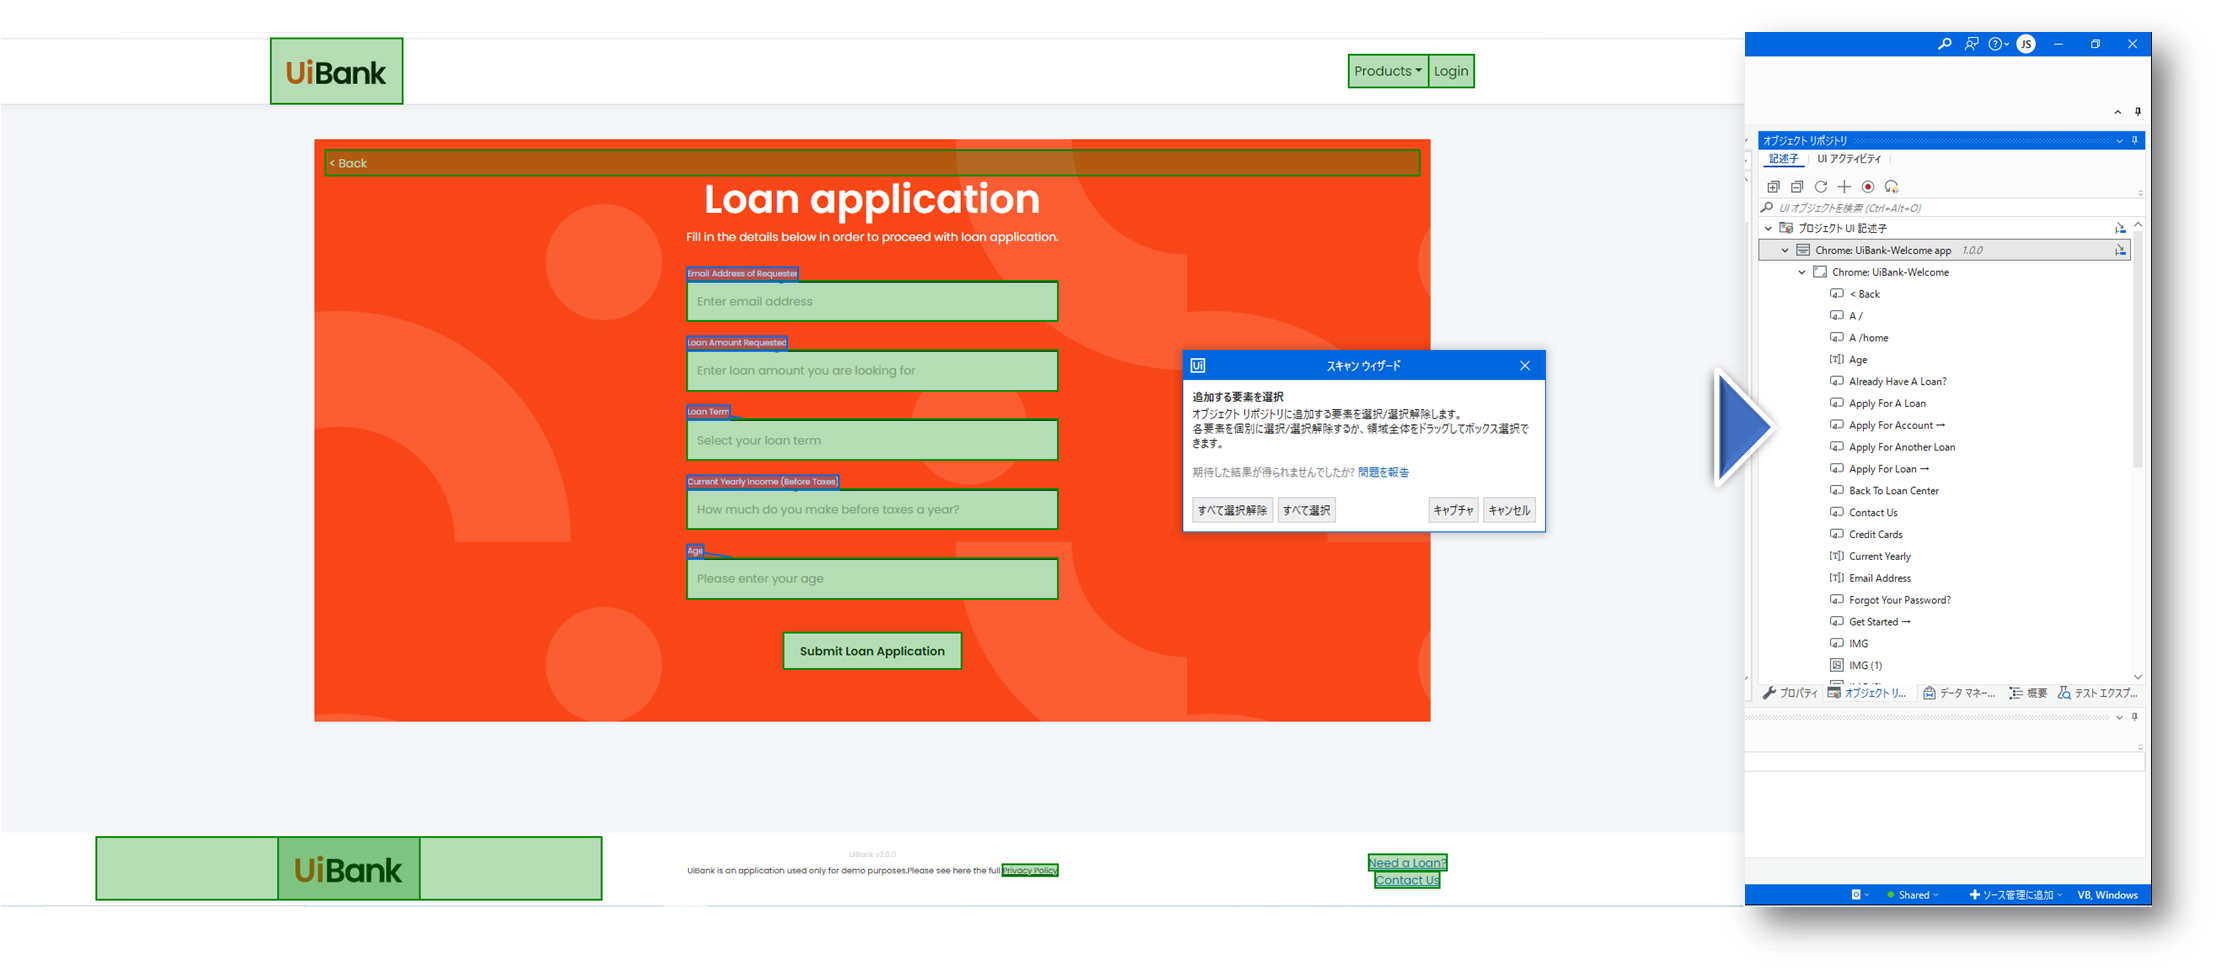Open the データ マネージャー panel tab
The image size is (2217, 972).
tap(1959, 693)
